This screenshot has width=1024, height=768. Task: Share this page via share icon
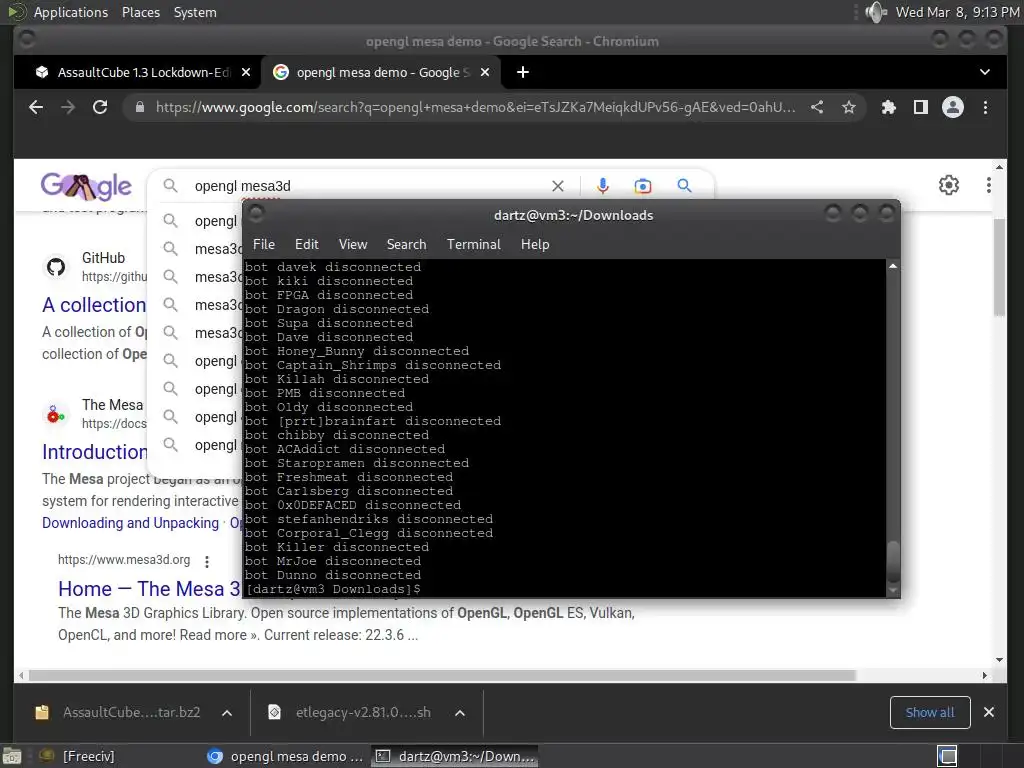click(x=817, y=107)
